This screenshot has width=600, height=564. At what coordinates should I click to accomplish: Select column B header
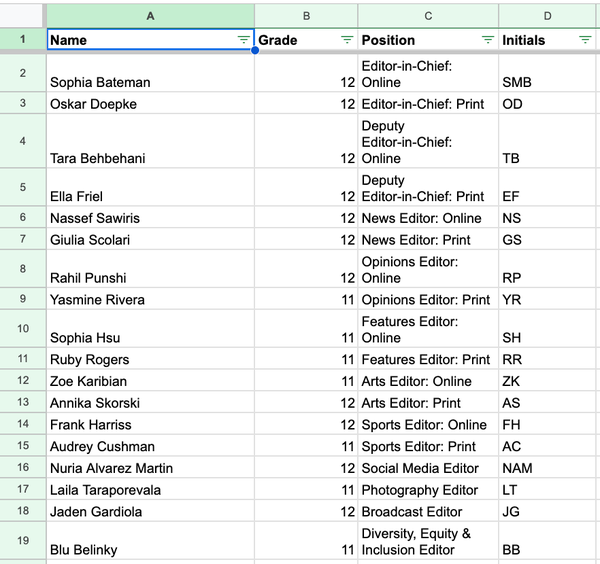[x=306, y=15]
